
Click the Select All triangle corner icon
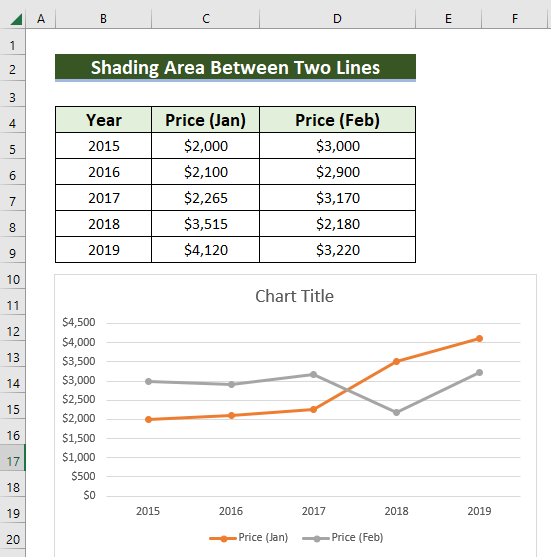point(16,19)
